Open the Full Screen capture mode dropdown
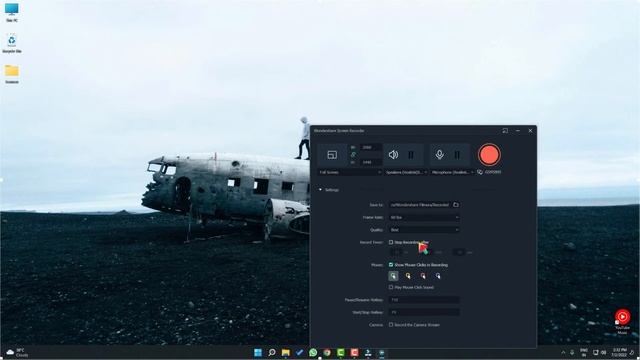 pyautogui.click(x=350, y=172)
